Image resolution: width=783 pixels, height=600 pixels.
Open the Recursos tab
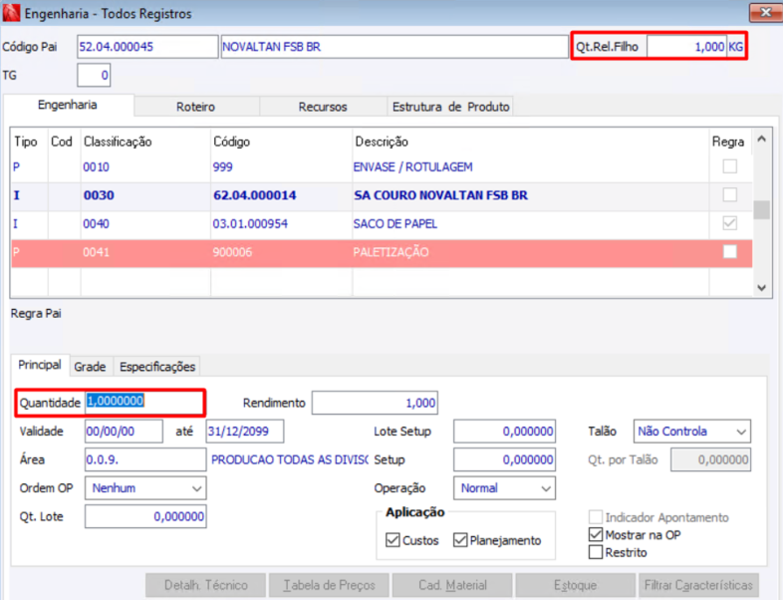tap(323, 107)
